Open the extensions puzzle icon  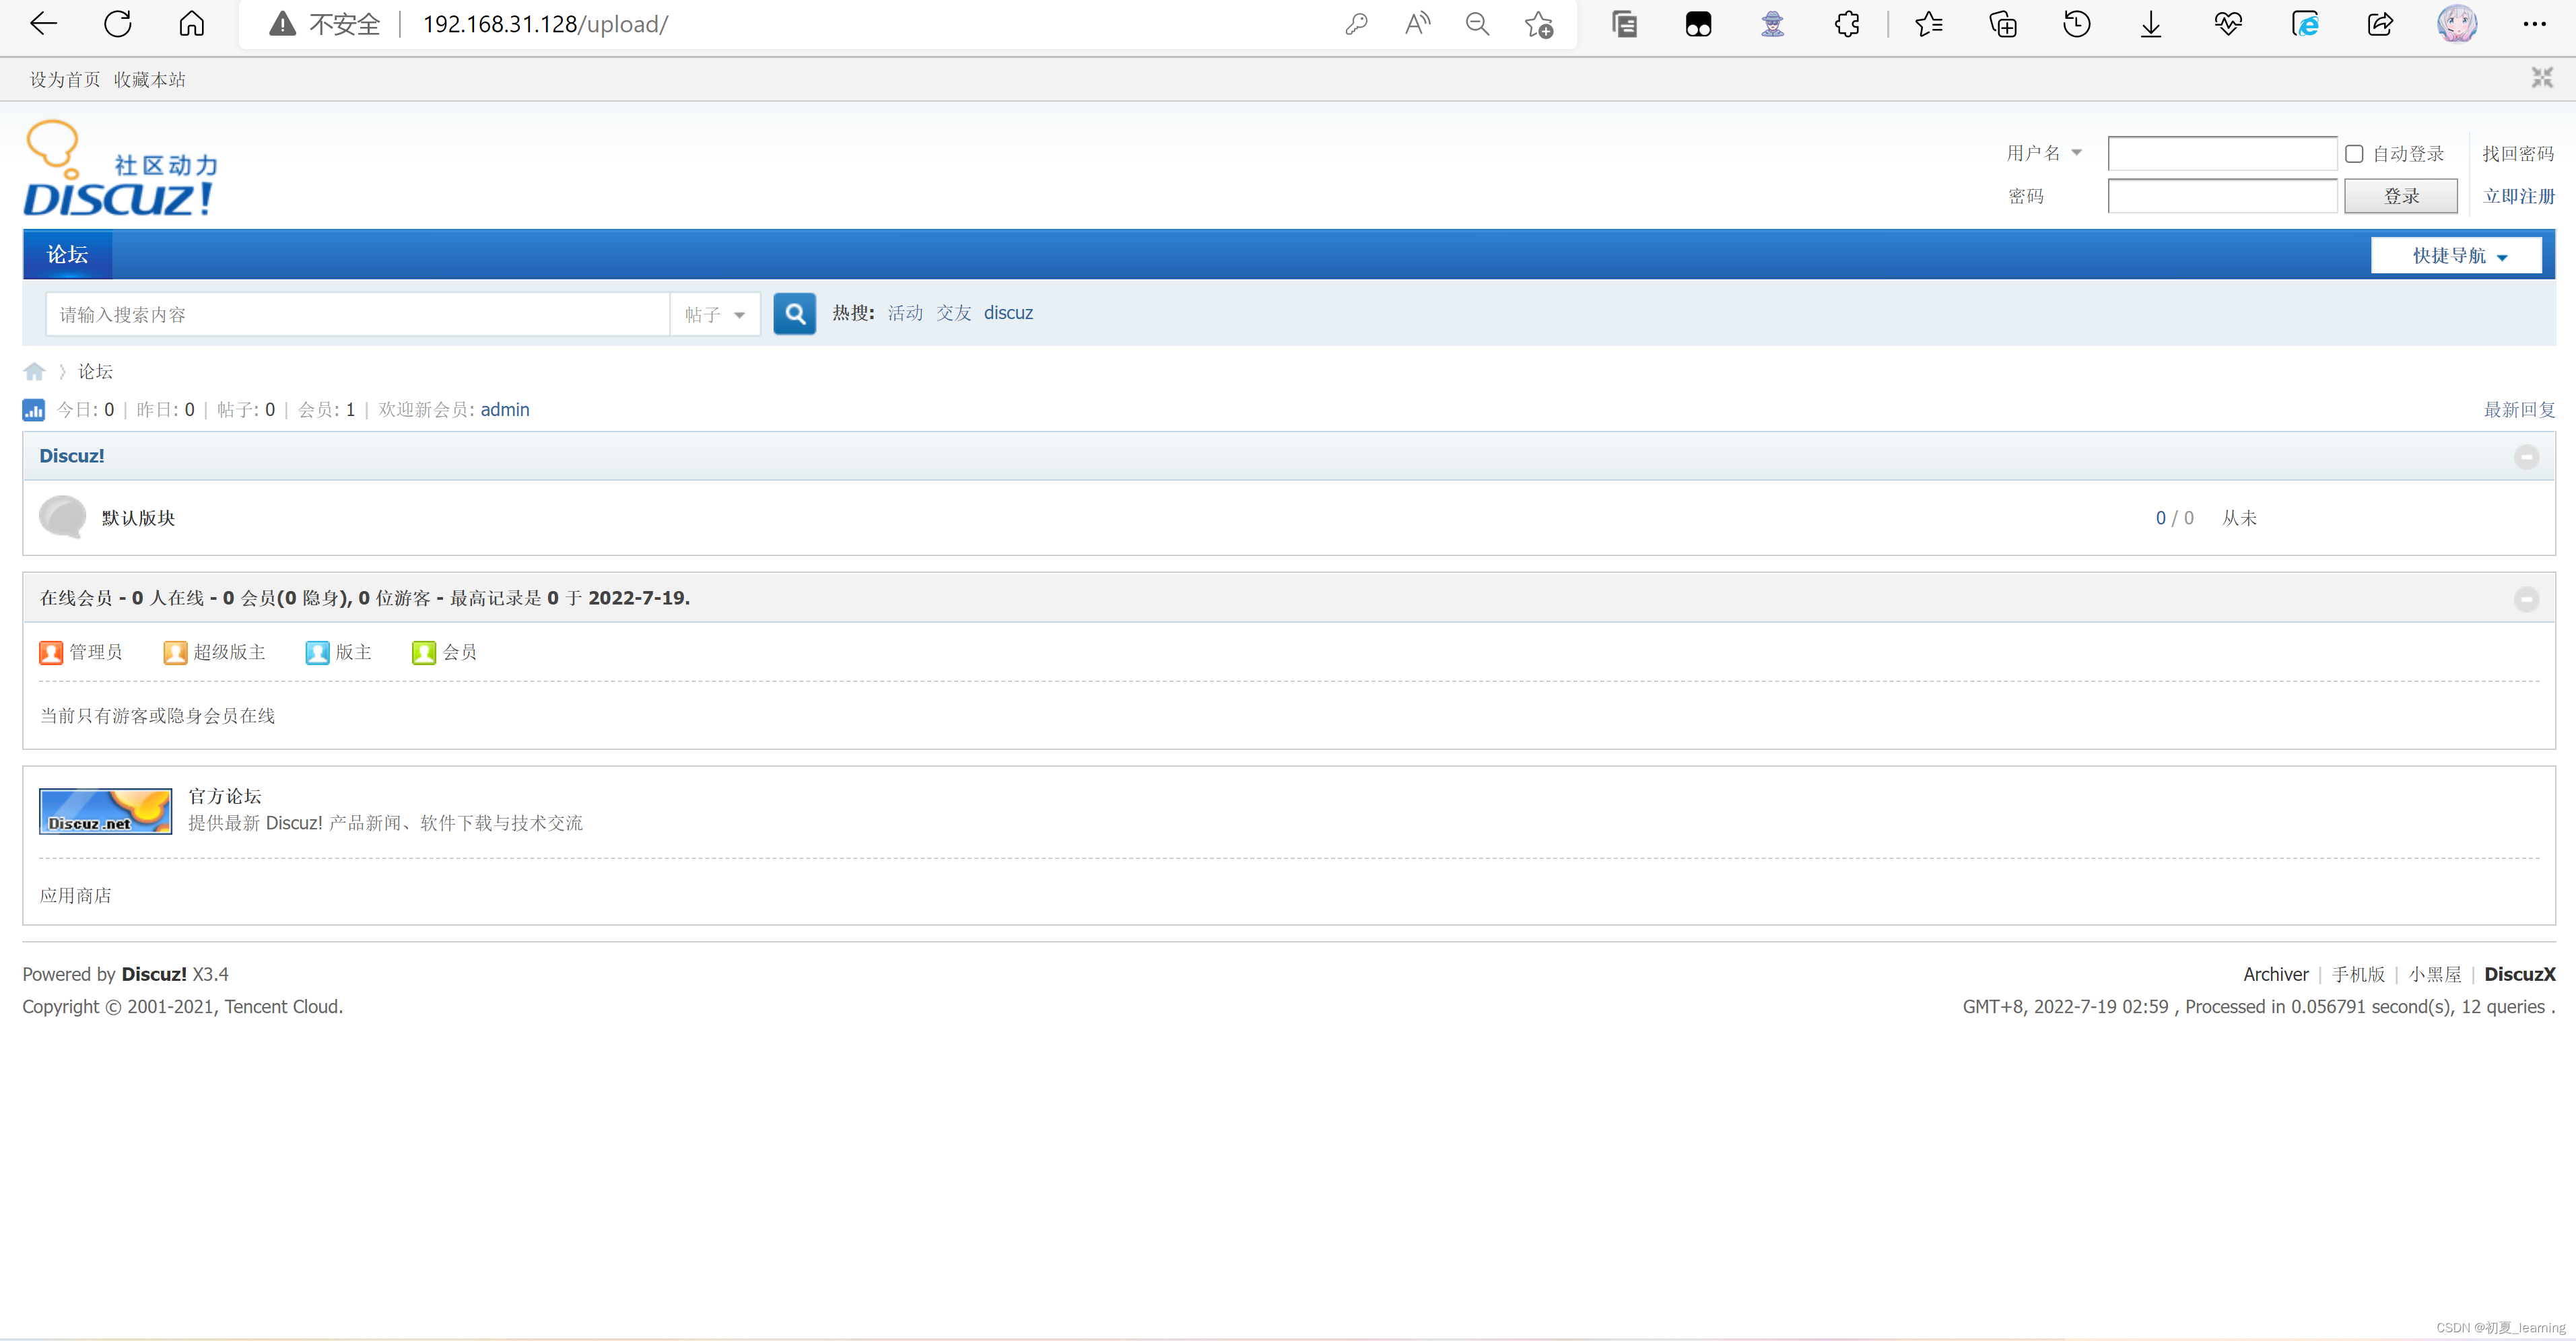[1847, 24]
